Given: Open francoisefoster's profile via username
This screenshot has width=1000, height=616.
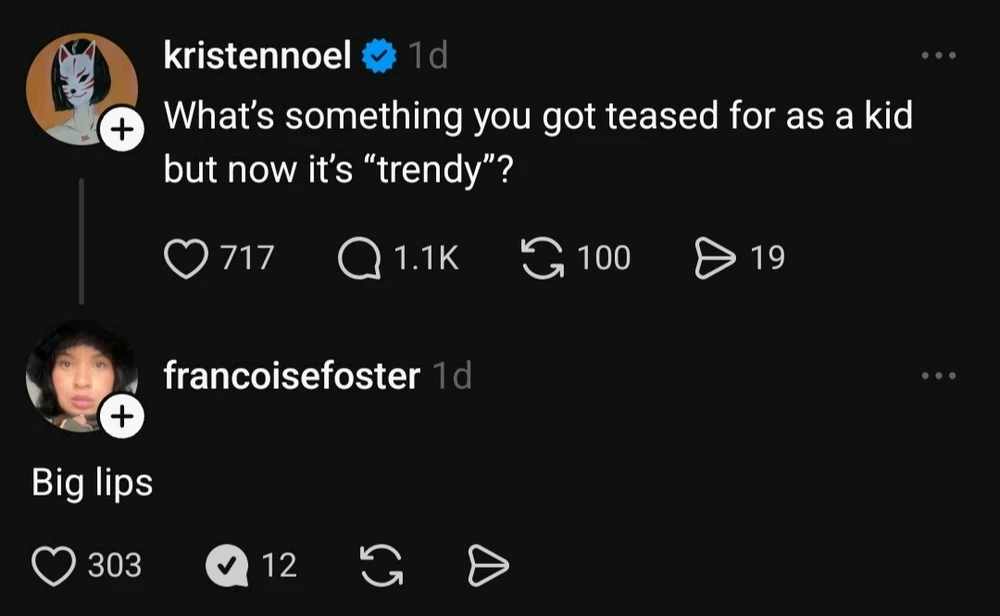Looking at the screenshot, I should (291, 377).
